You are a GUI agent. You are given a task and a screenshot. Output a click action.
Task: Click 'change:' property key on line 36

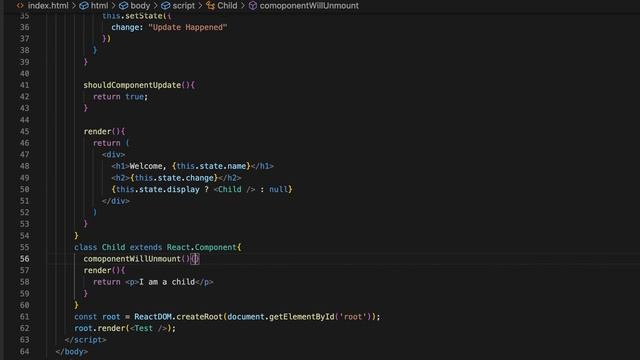coord(127,27)
